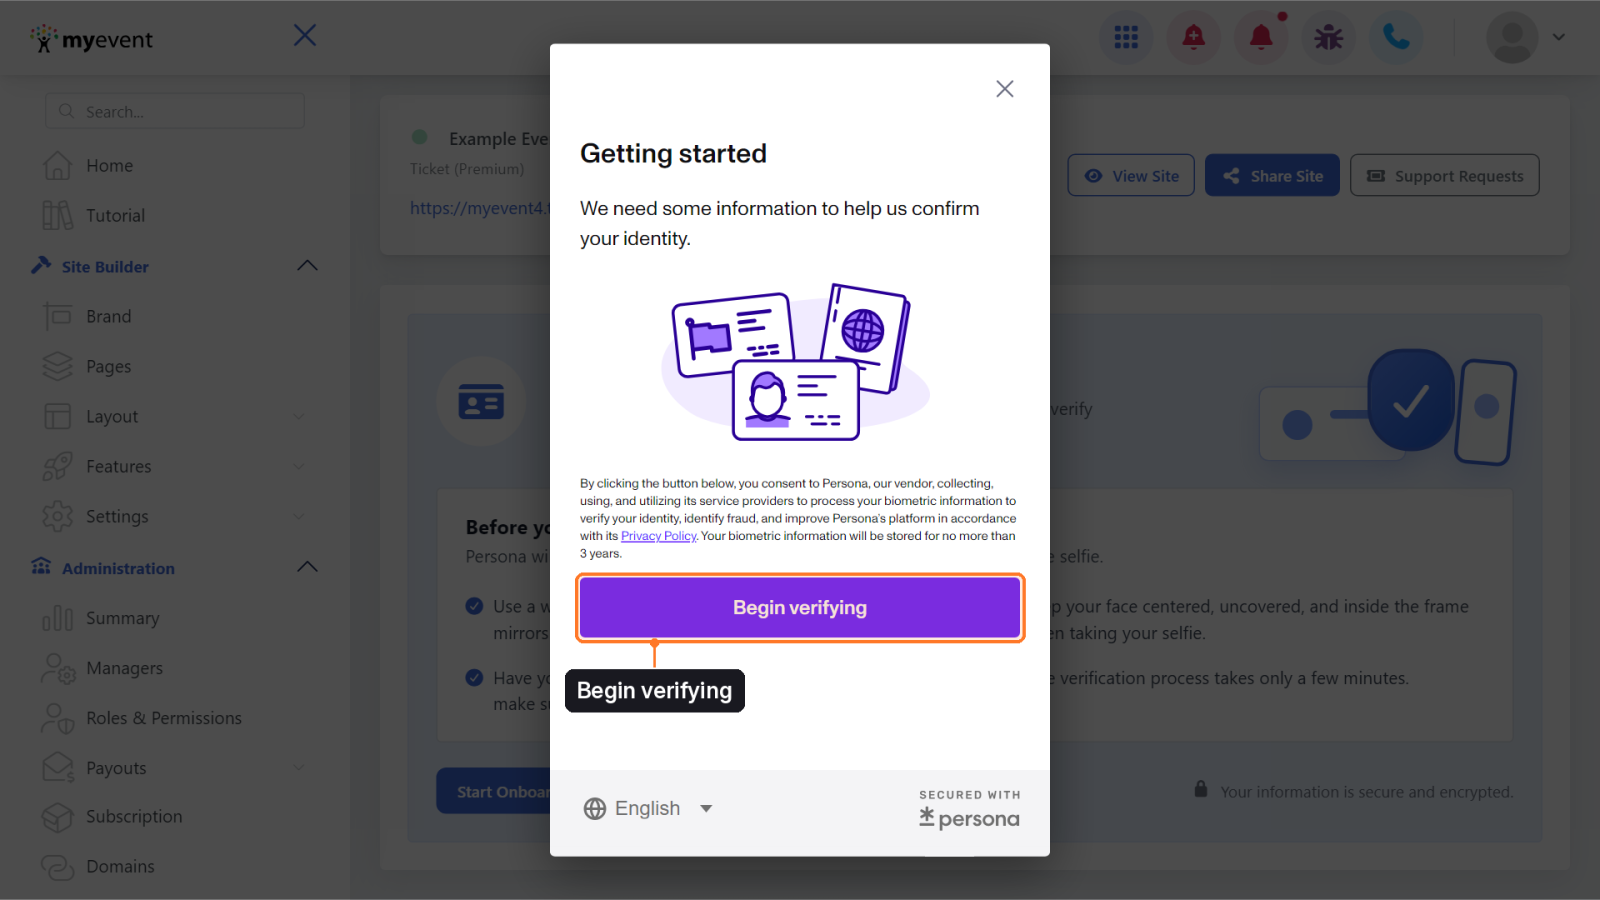The width and height of the screenshot is (1600, 900).
Task: Expand the Layout submenu
Action: [x=299, y=416]
